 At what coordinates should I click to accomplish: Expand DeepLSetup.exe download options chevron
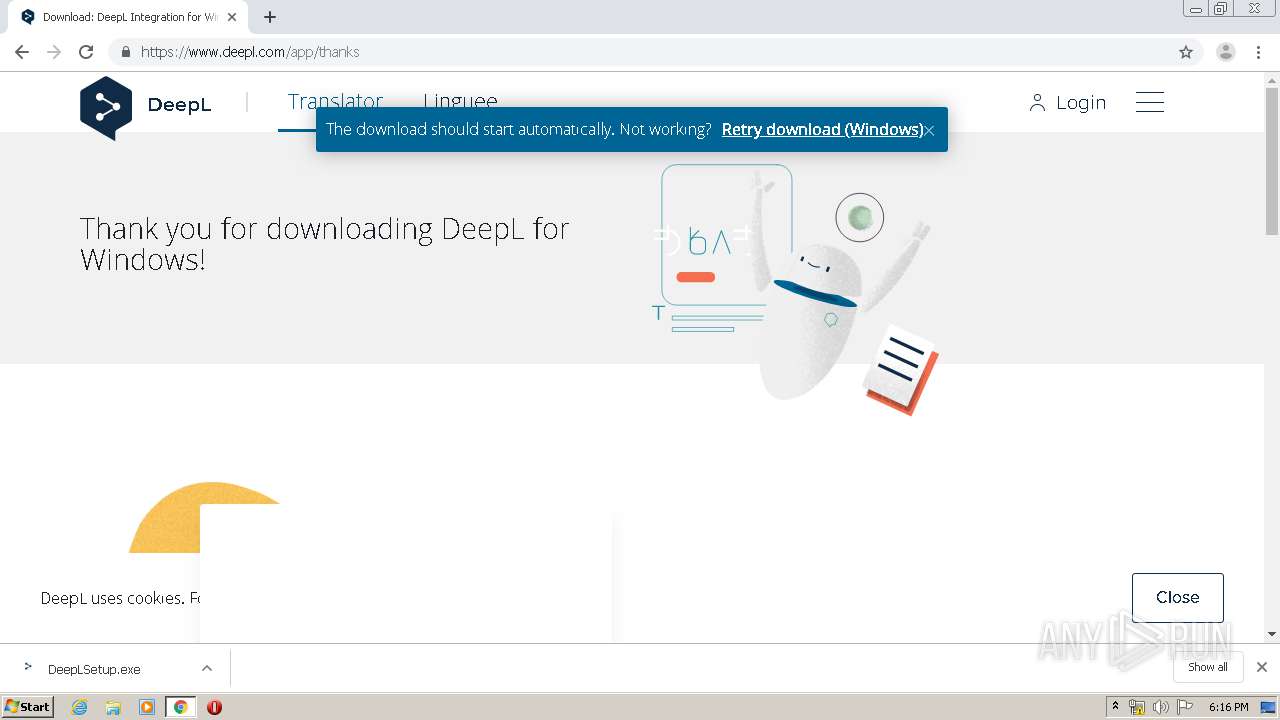[207, 668]
